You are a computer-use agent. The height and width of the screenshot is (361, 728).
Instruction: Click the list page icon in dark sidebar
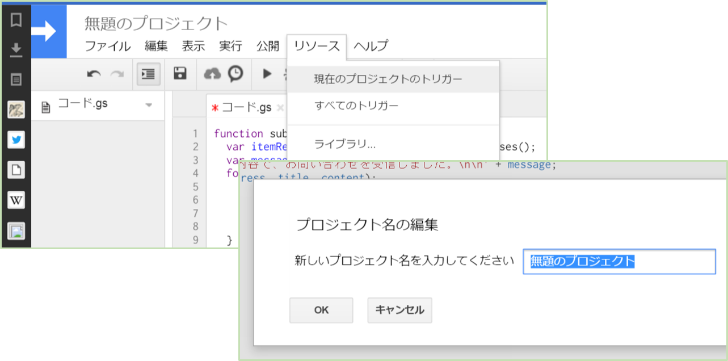[16, 80]
